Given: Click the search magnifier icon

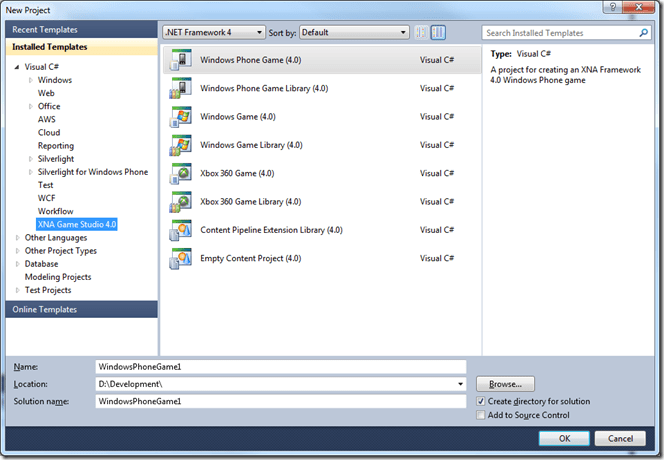Looking at the screenshot, I should (x=643, y=33).
